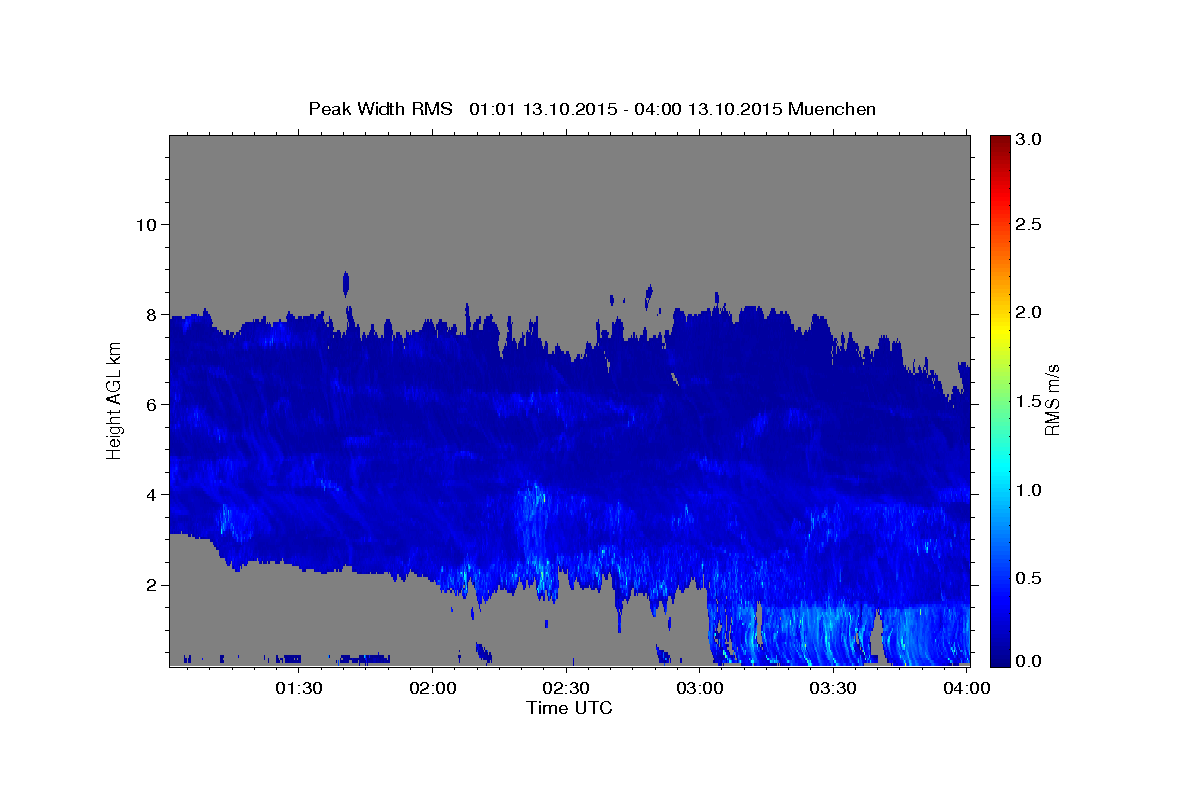Click the plot title "Peak Width RMS"

point(380,109)
